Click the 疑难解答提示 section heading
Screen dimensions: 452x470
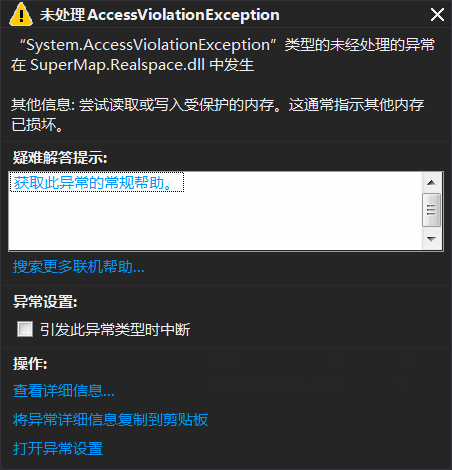[60, 157]
